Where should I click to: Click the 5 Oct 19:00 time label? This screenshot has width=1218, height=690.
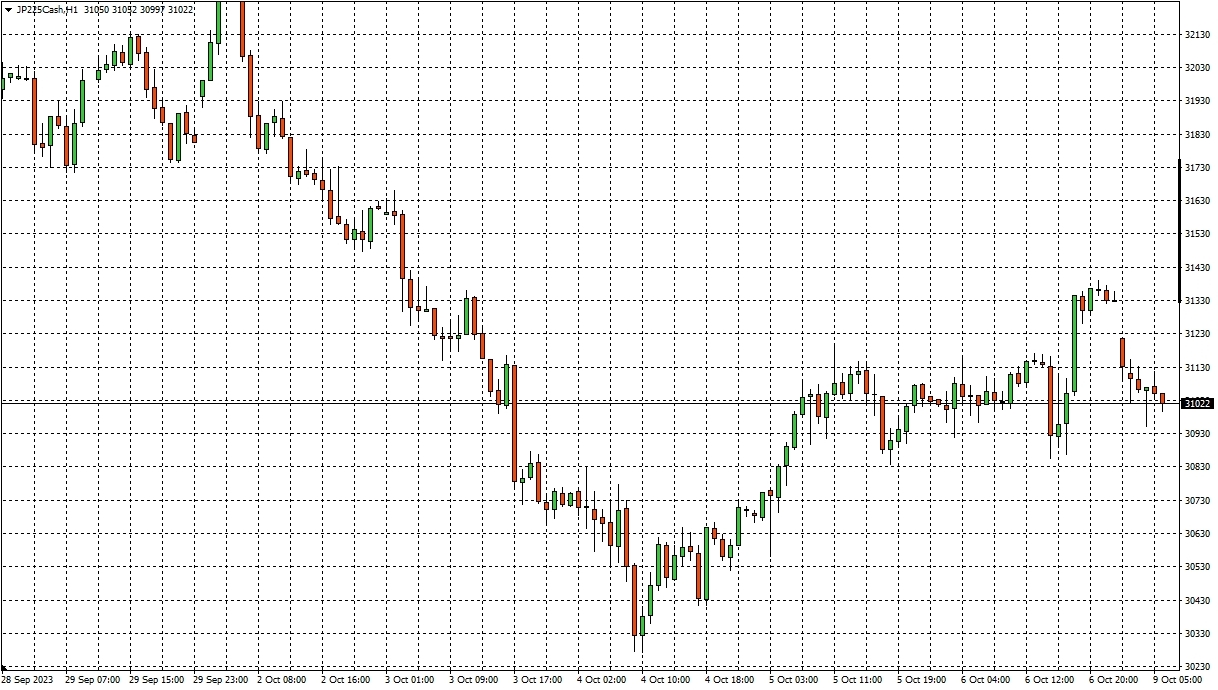[x=923, y=680]
